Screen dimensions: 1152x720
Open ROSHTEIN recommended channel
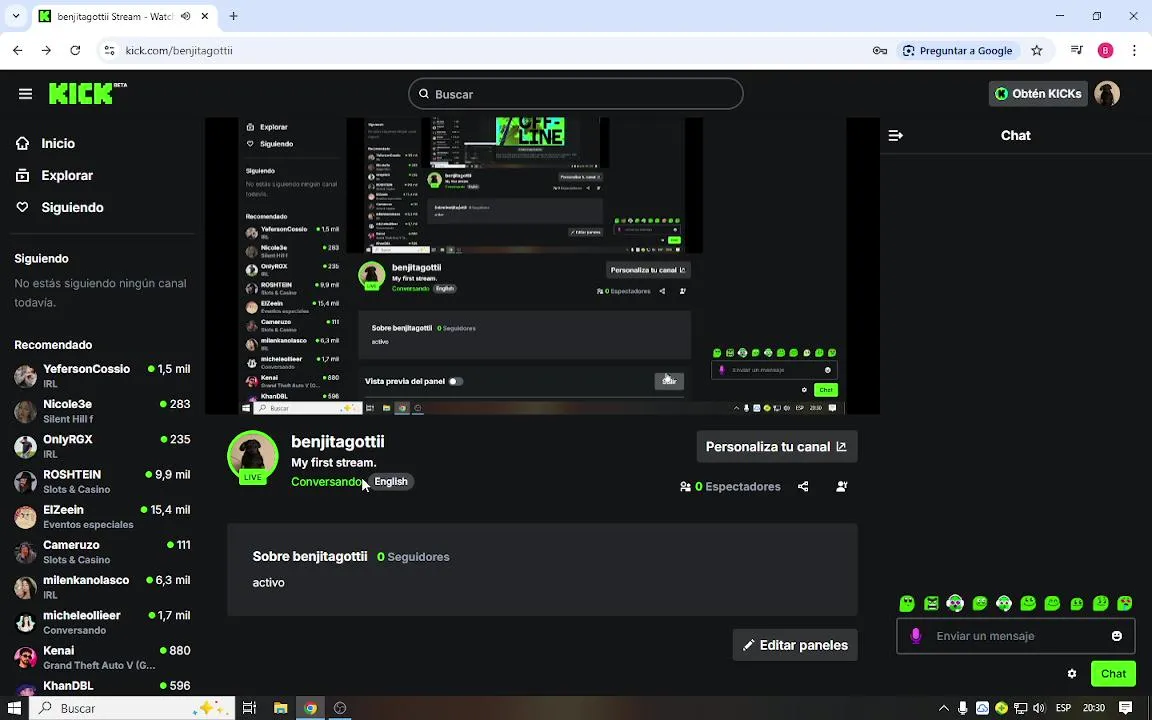(x=102, y=481)
